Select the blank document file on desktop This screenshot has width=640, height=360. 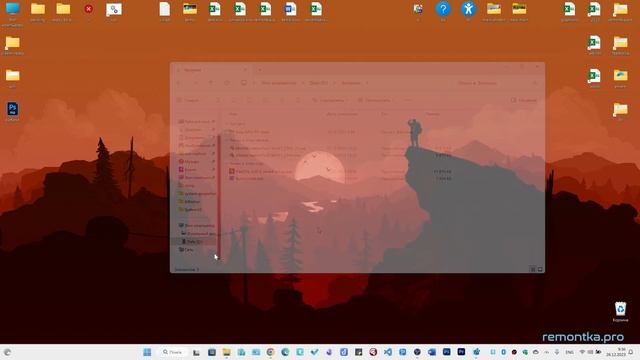tap(164, 9)
